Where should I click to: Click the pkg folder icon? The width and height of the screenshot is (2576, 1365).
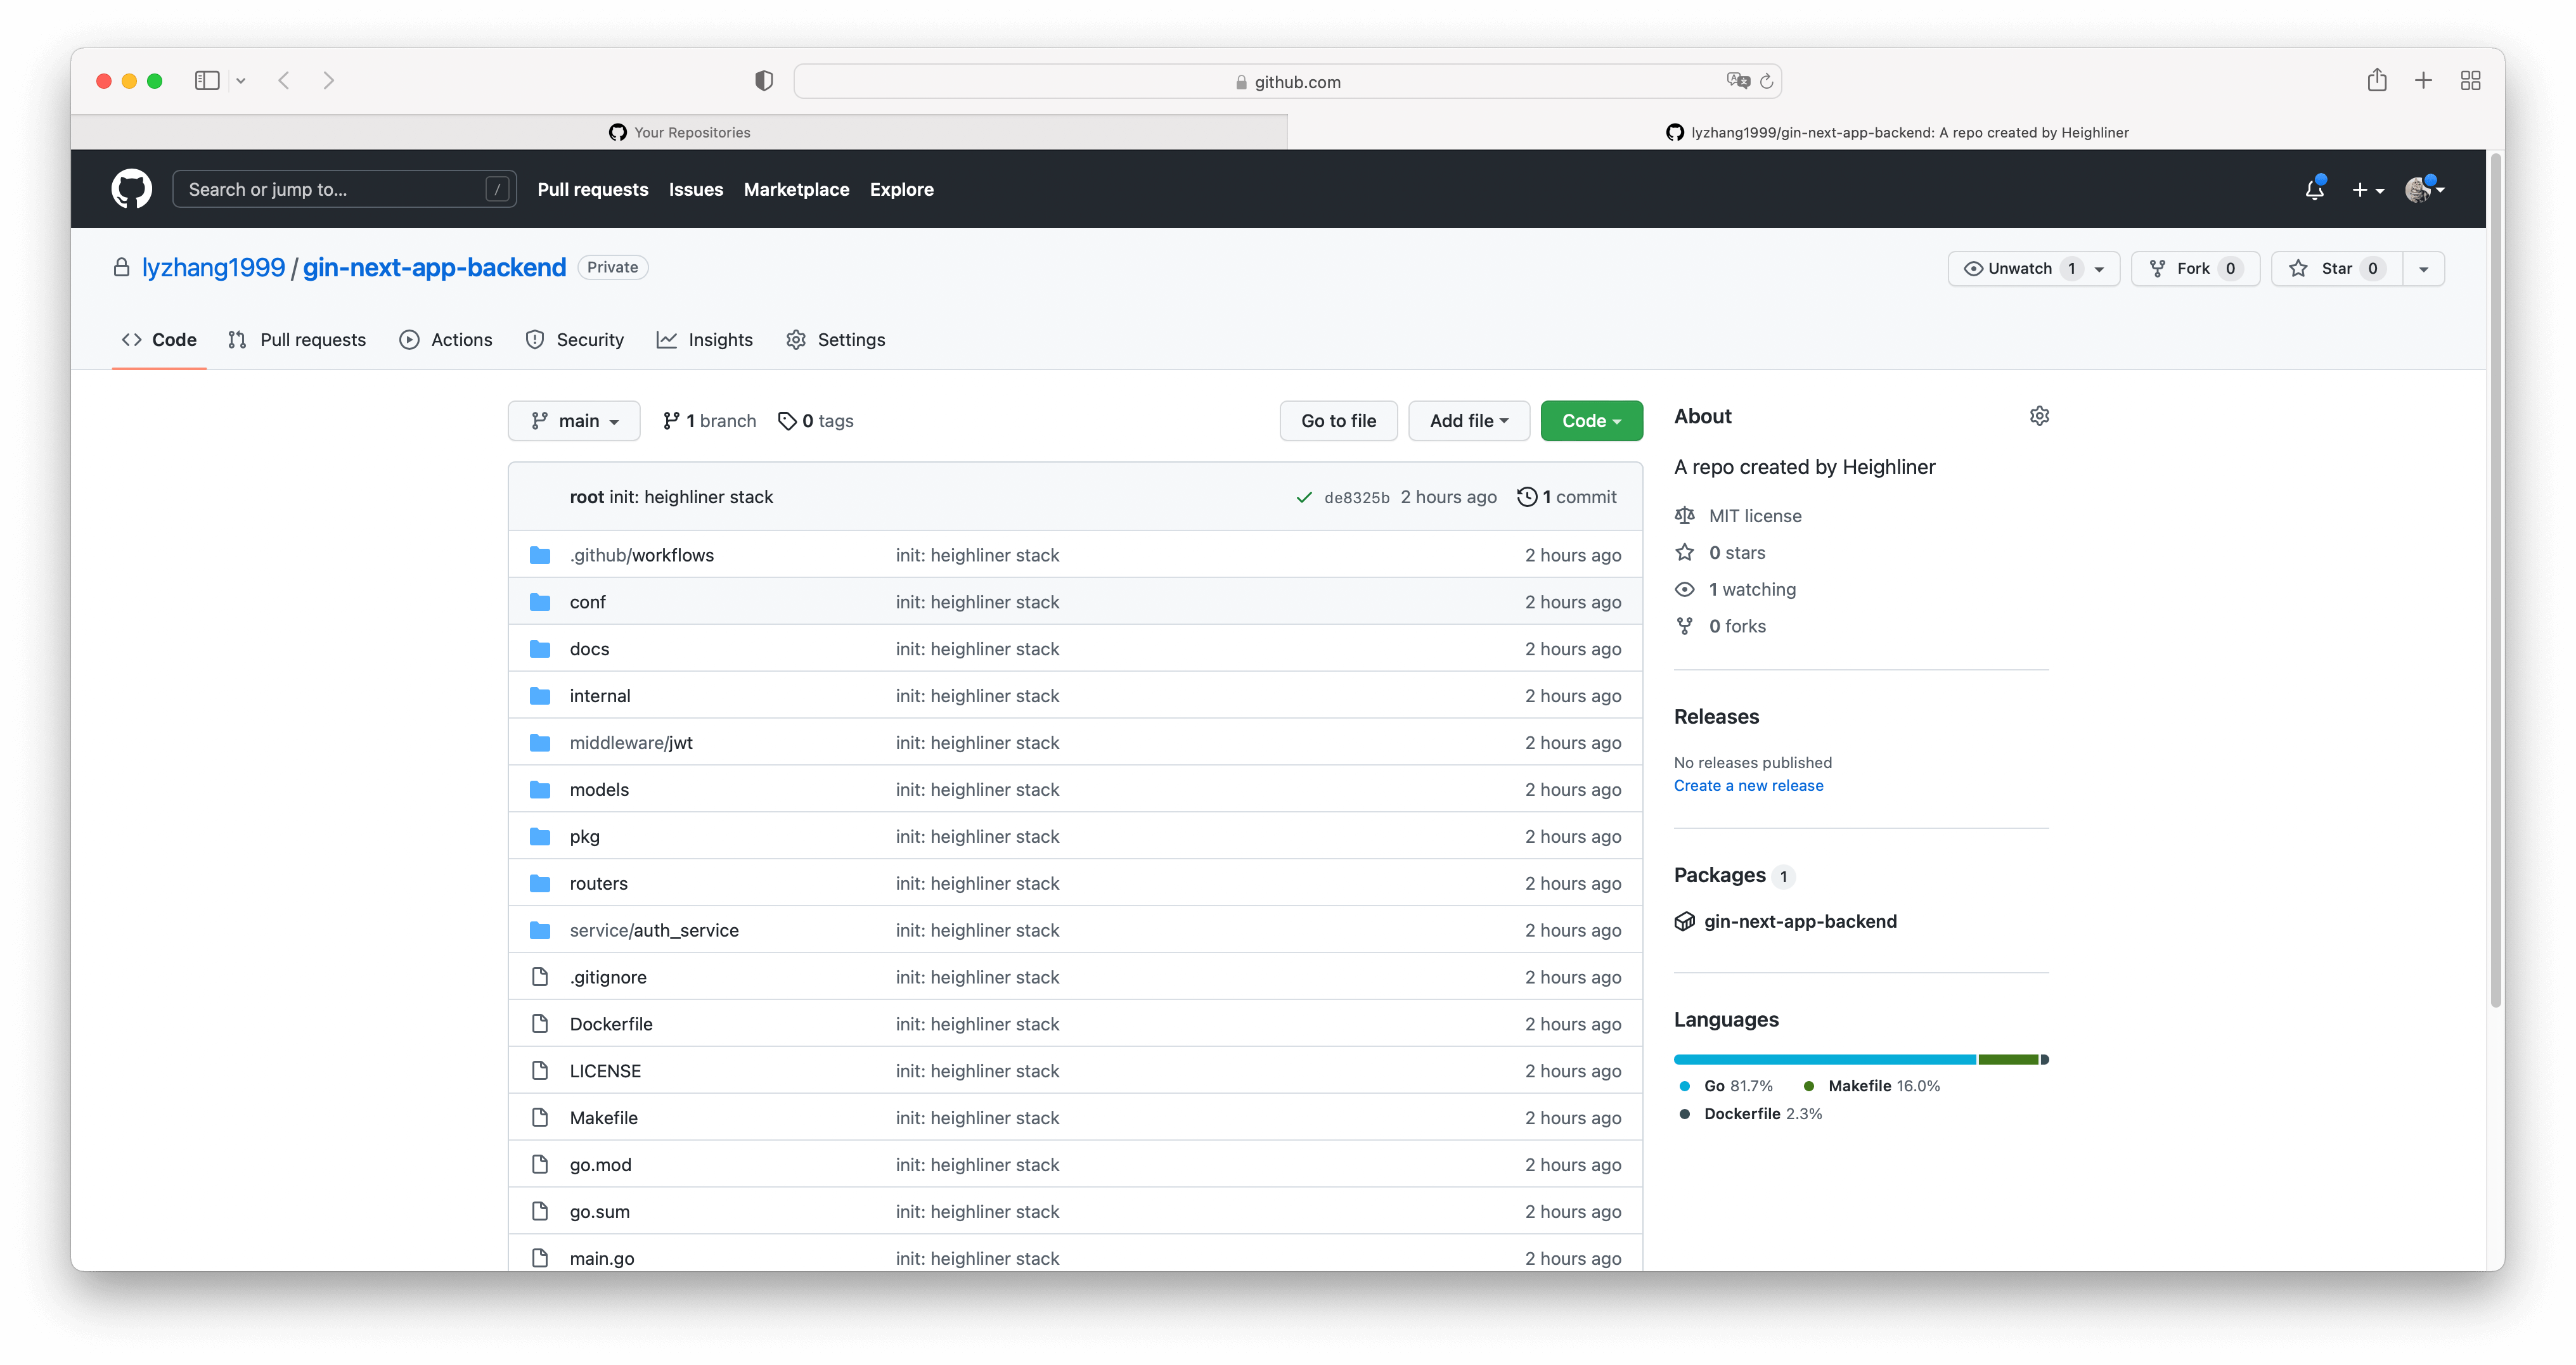point(540,837)
